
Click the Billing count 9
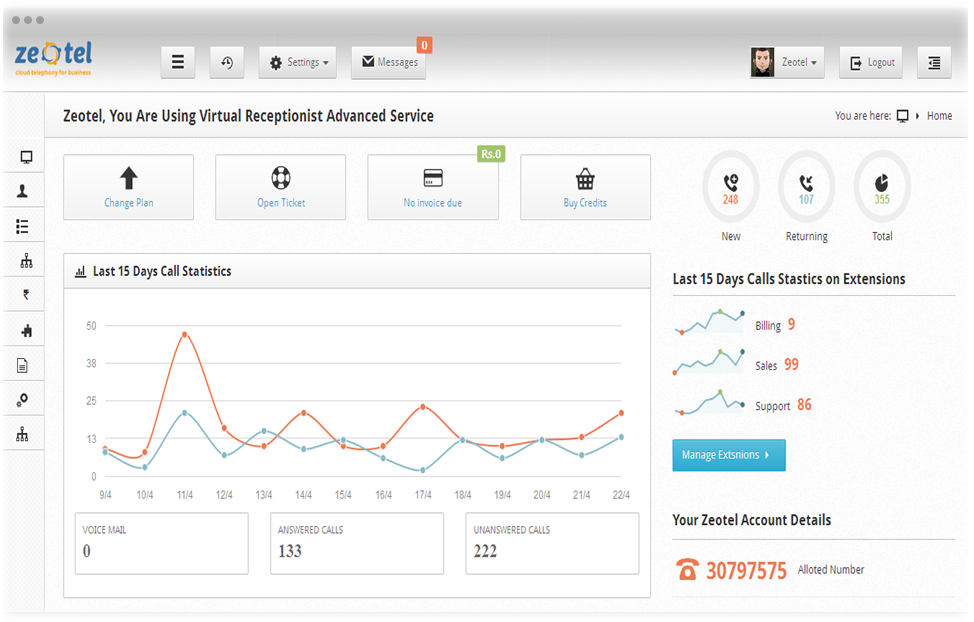click(791, 324)
